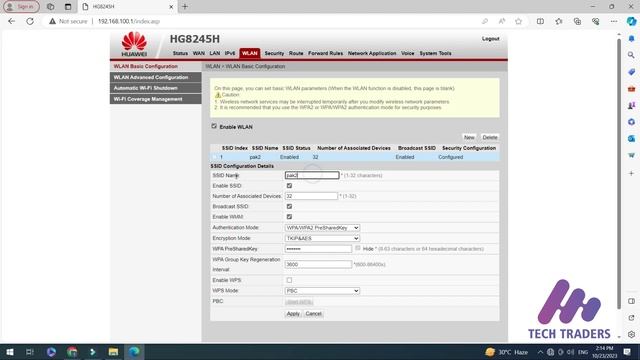This screenshot has height=360, width=640.
Task: Select the pak2 SSID row in table
Action: [x=354, y=157]
